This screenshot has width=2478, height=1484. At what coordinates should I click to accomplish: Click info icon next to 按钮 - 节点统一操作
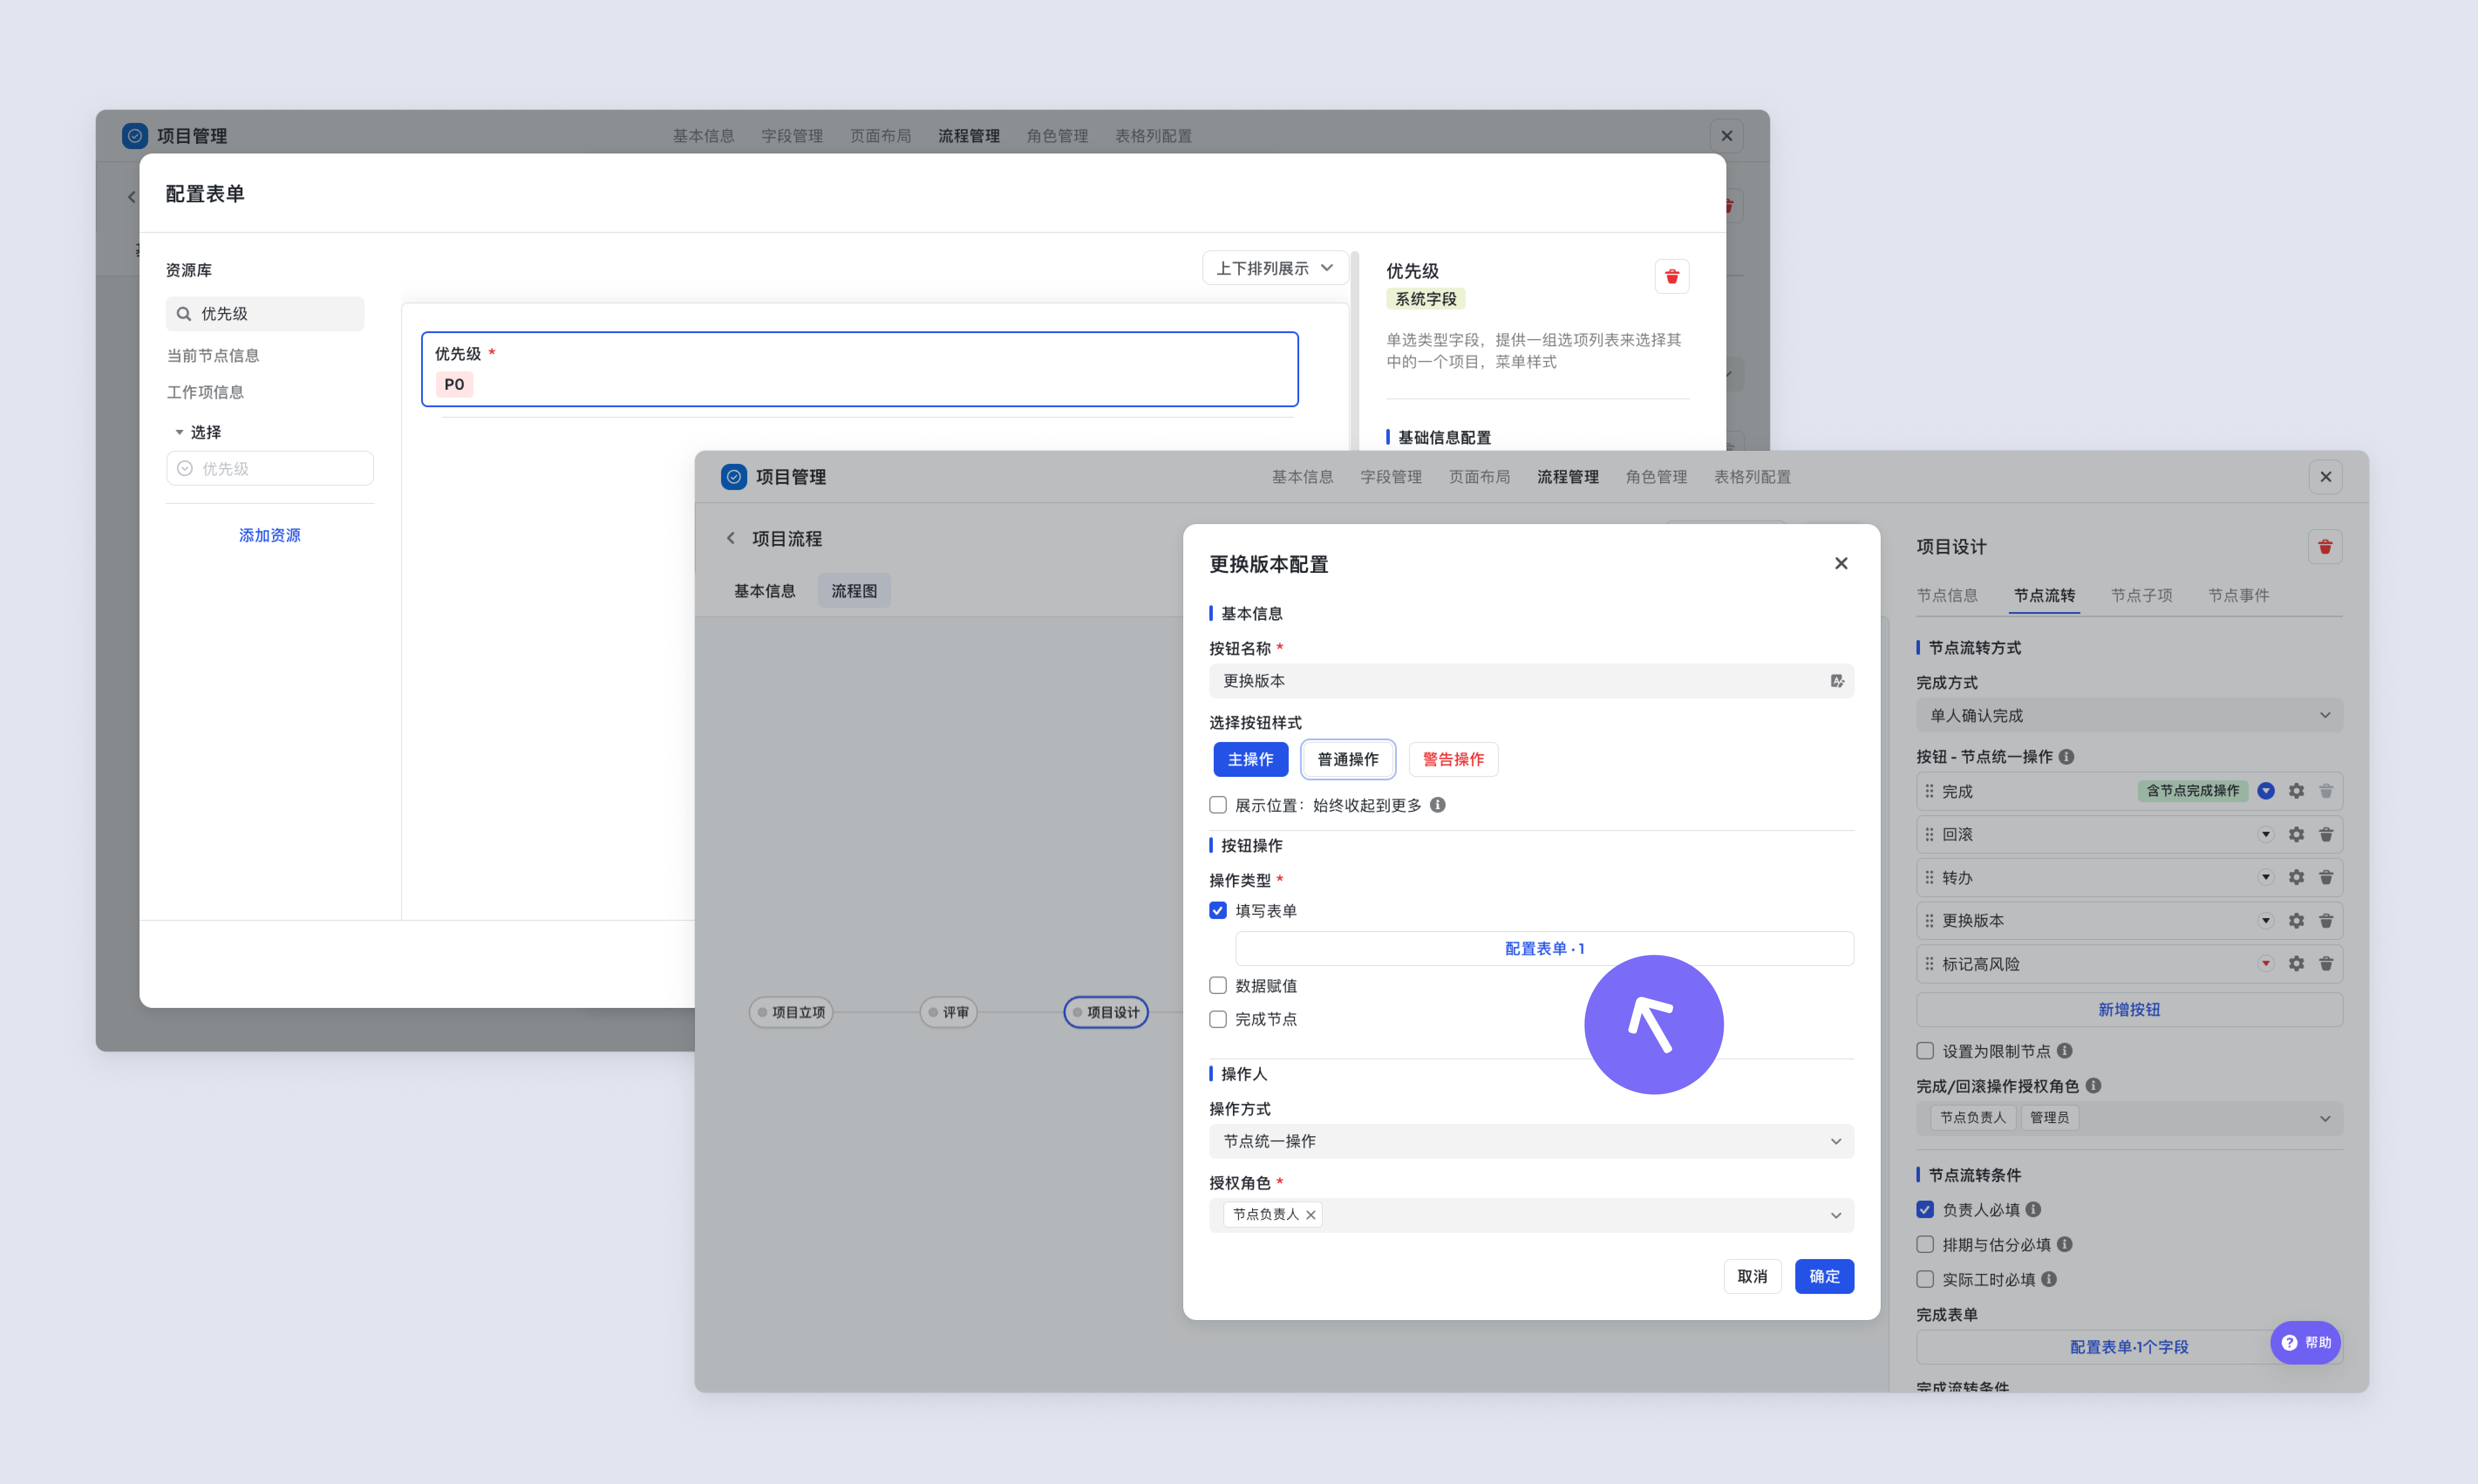2066,757
